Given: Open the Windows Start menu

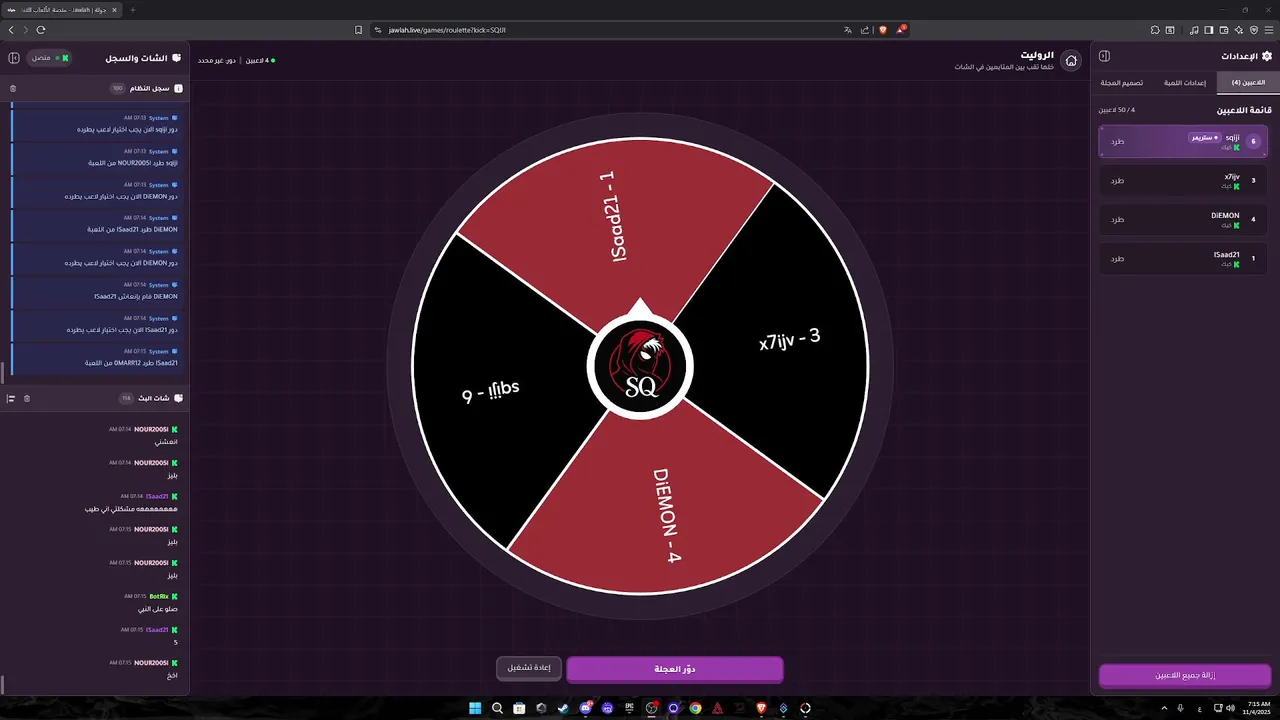Looking at the screenshot, I should click(475, 708).
